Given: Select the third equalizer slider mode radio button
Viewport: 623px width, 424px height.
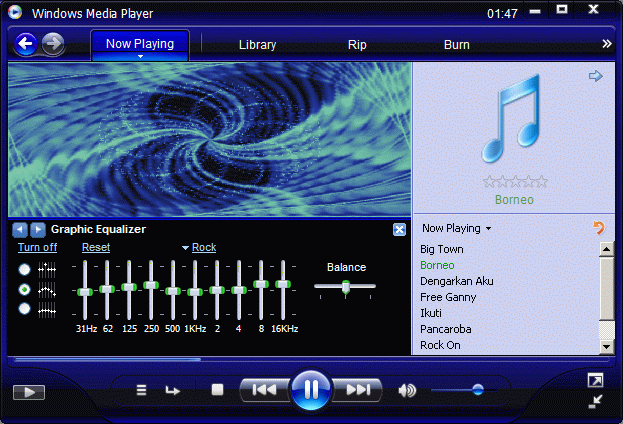Looking at the screenshot, I should (25, 309).
